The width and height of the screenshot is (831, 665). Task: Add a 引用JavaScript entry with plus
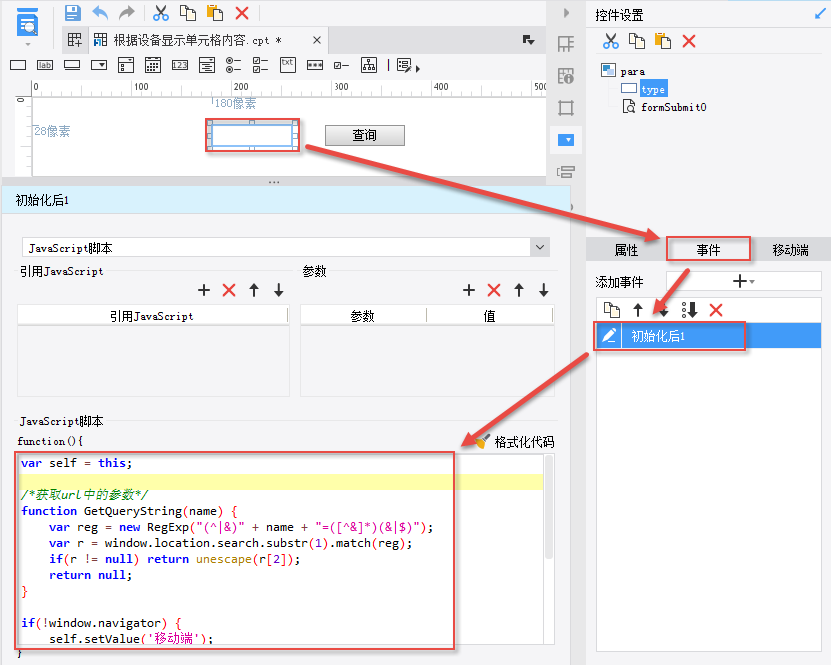204,290
